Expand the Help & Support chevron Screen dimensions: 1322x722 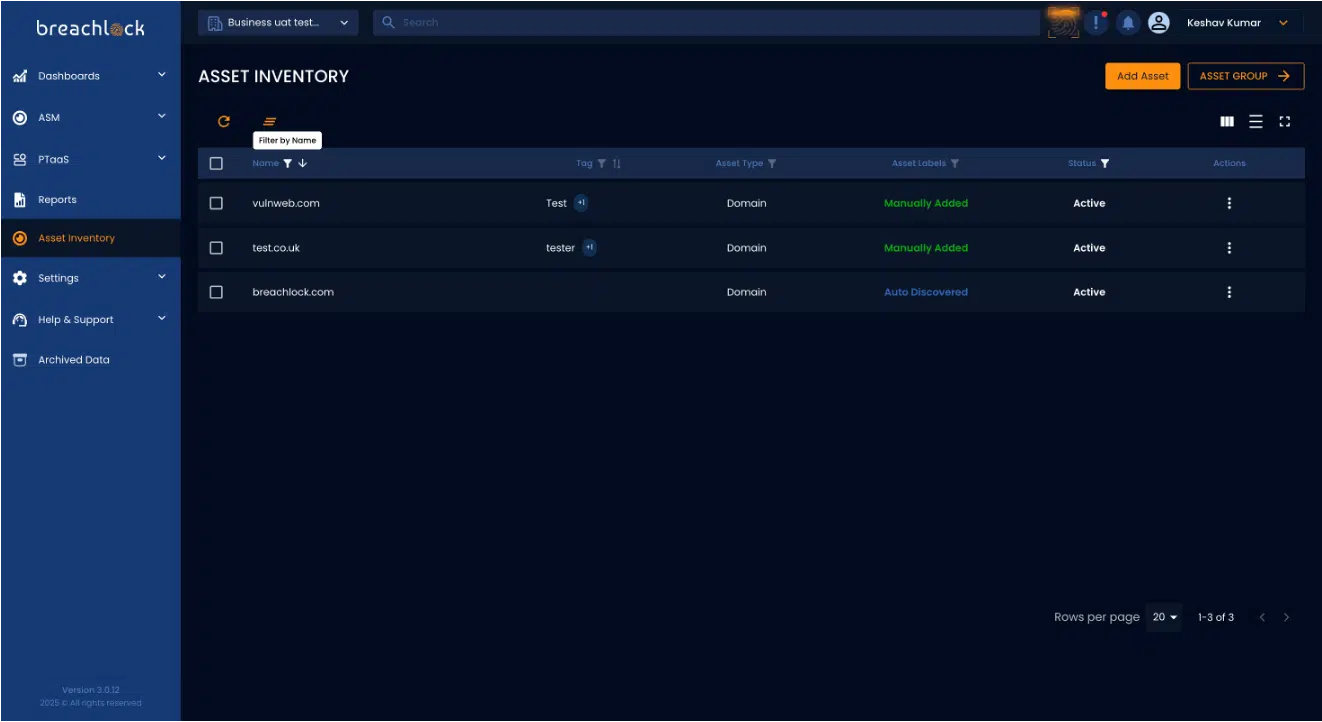coord(162,319)
